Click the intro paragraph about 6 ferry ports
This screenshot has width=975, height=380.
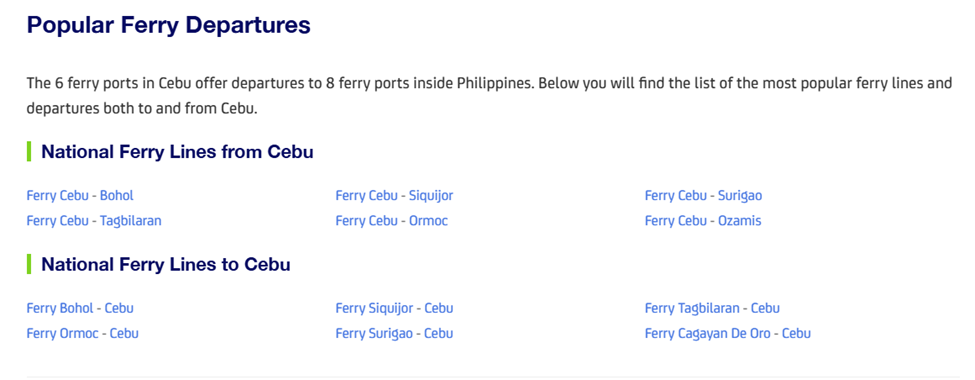pos(489,96)
